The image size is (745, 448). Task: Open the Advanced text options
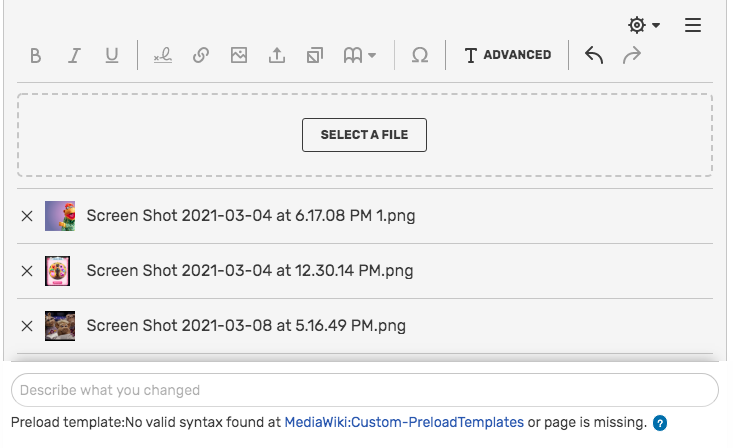507,56
